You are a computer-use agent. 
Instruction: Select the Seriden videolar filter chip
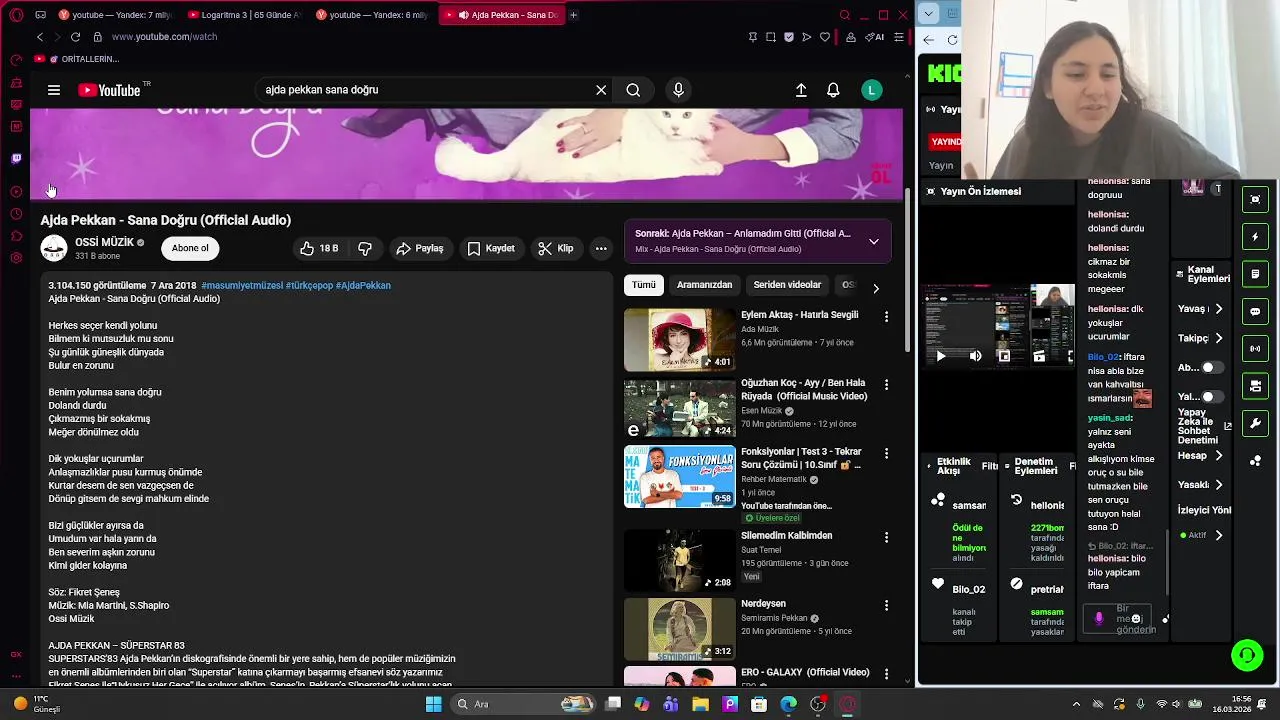[x=787, y=285]
